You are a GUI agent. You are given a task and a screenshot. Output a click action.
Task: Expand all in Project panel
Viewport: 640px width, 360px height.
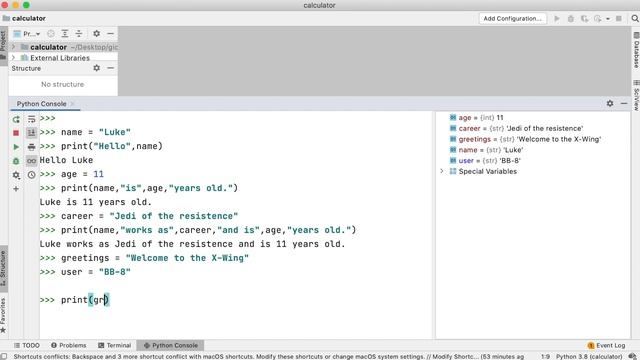pos(64,33)
